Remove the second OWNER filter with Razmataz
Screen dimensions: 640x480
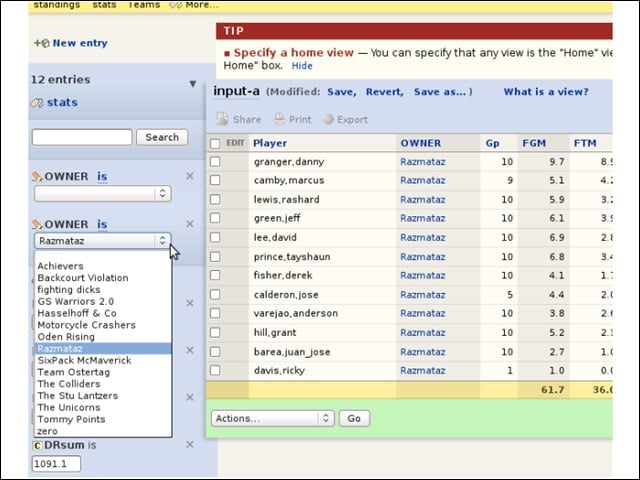[x=190, y=224]
